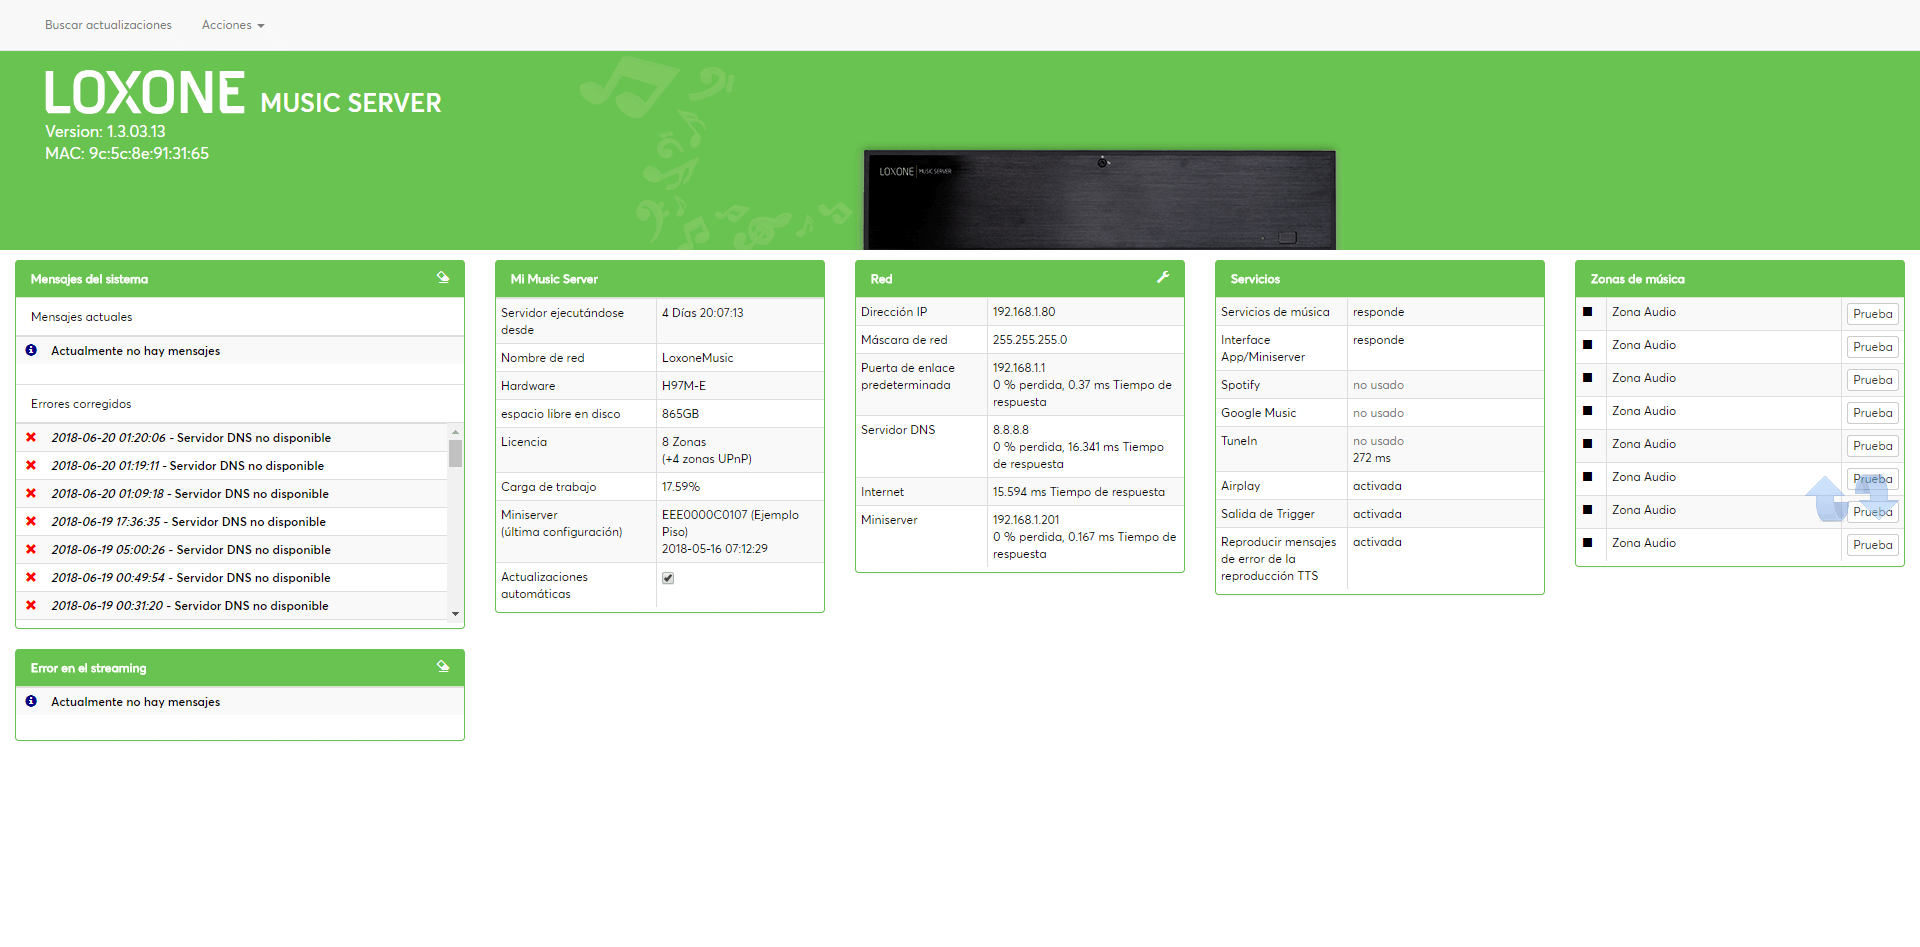
Task: Click red X beside 2018-06-19 17:36:35 error
Action: [31, 522]
